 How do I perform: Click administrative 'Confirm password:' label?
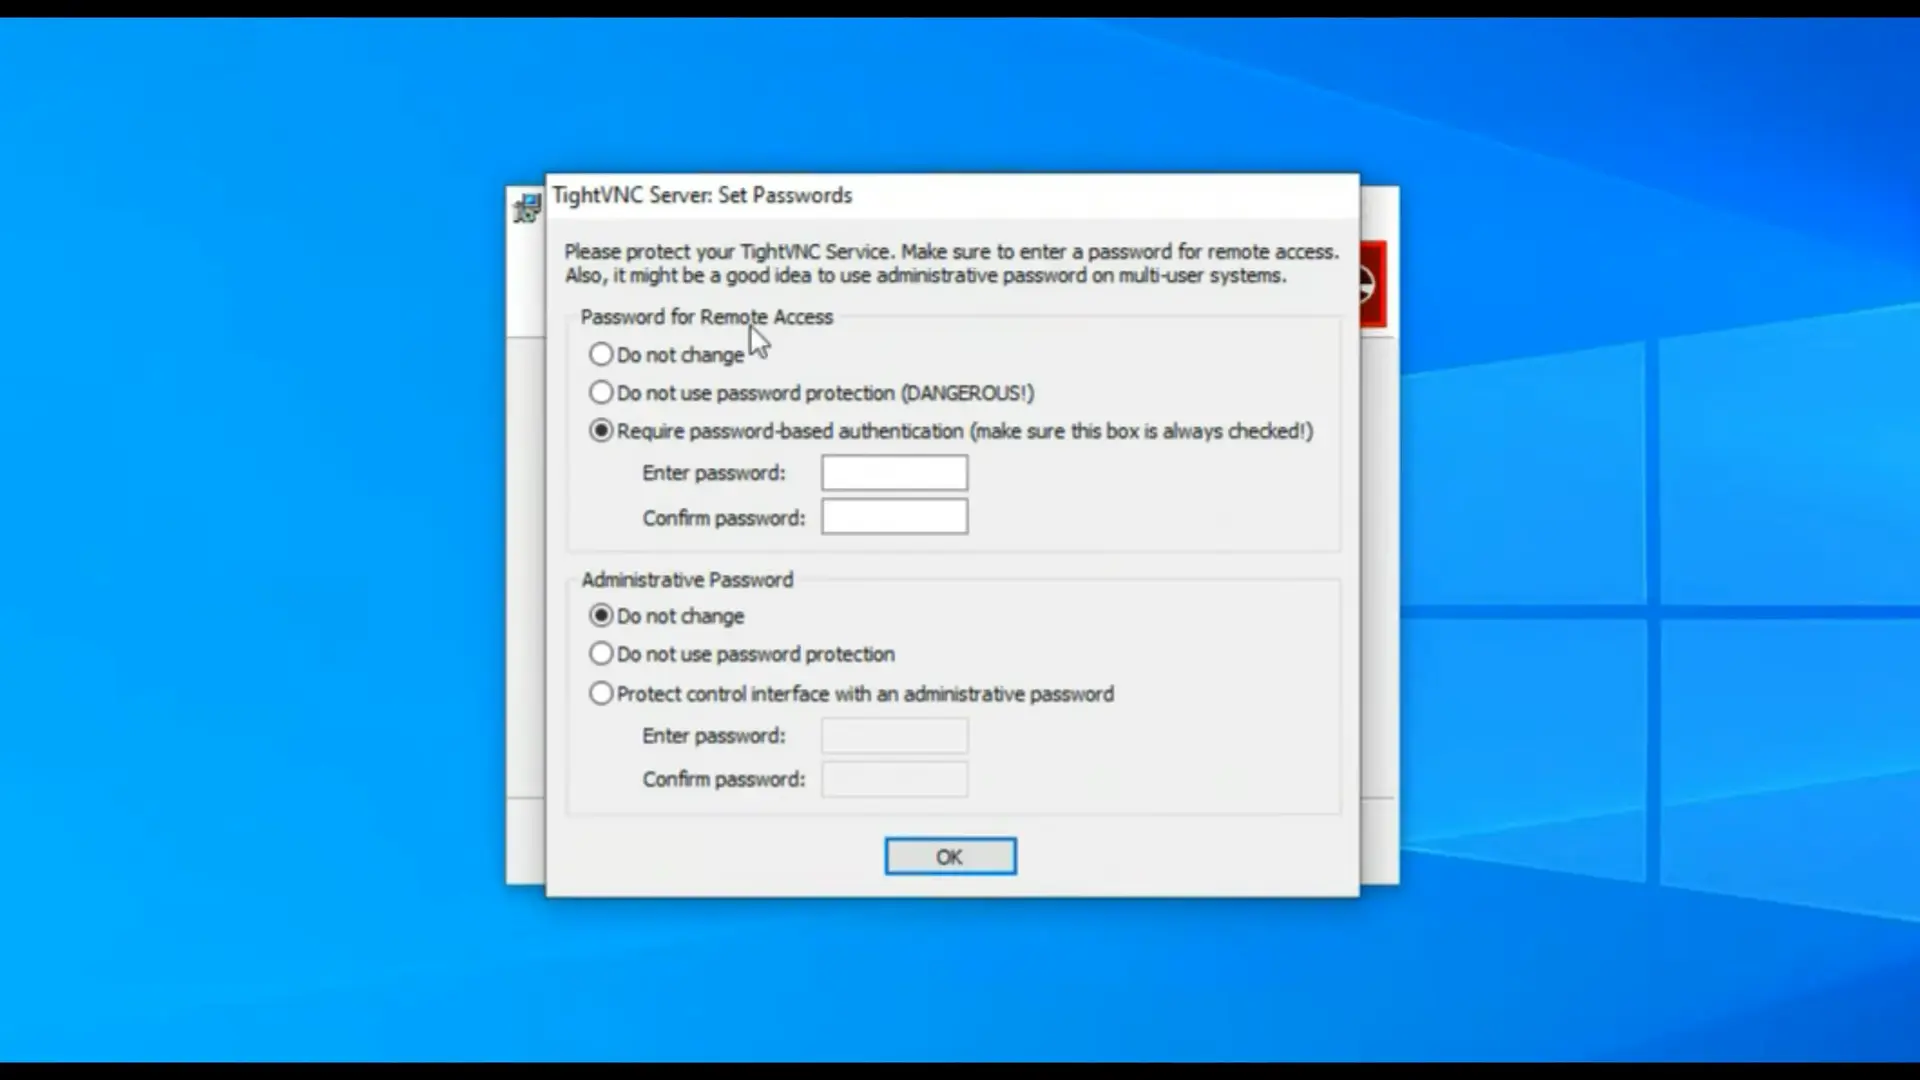[x=724, y=779]
